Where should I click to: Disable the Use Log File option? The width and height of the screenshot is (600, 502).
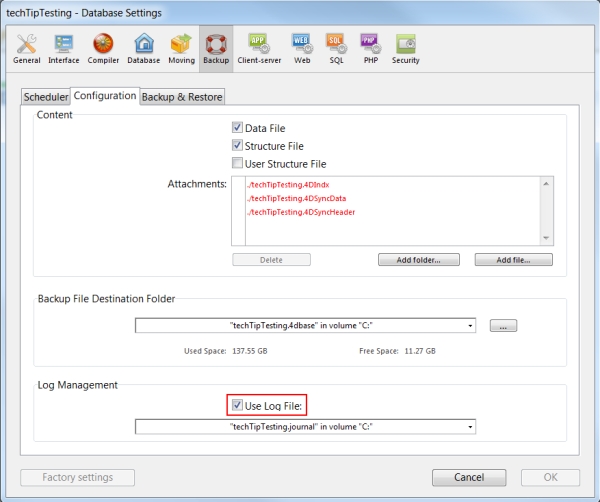point(238,405)
